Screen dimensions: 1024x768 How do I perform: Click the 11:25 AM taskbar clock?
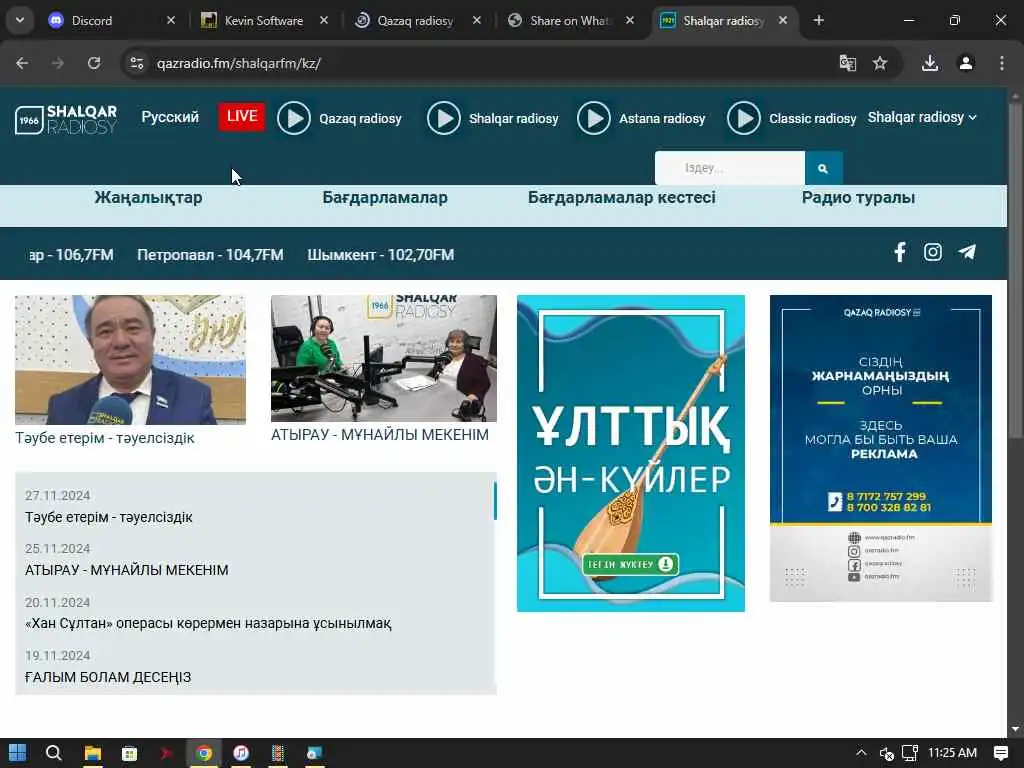tap(952, 753)
